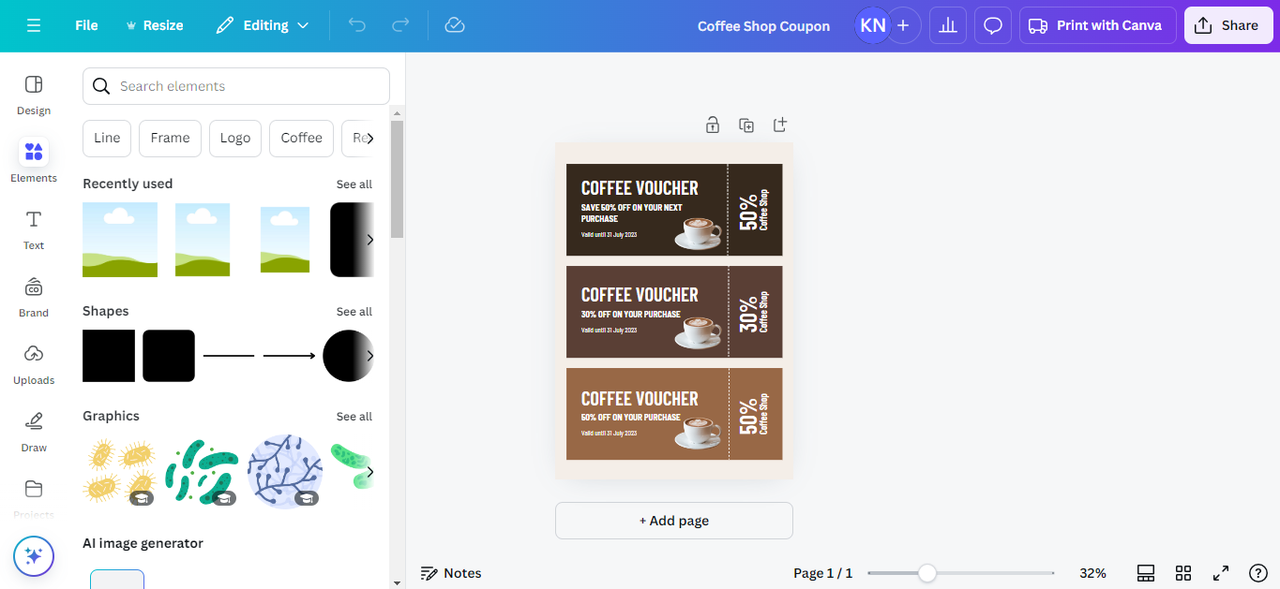Open the analytics insights chart icon
1280x589 pixels.
coord(948,25)
